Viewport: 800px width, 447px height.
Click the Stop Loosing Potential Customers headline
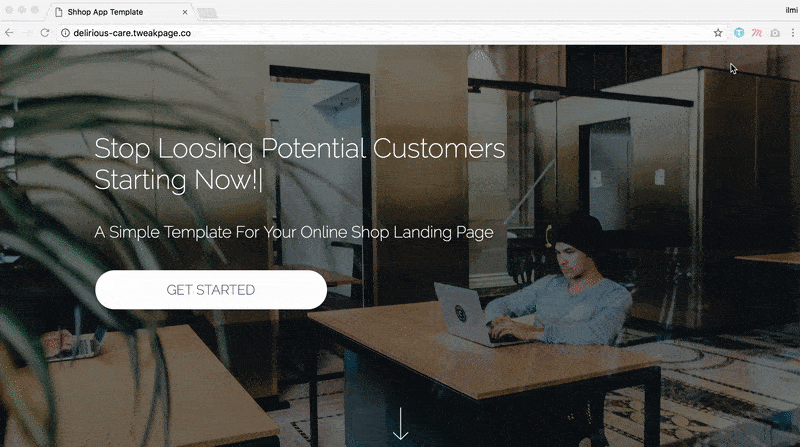coord(299,164)
